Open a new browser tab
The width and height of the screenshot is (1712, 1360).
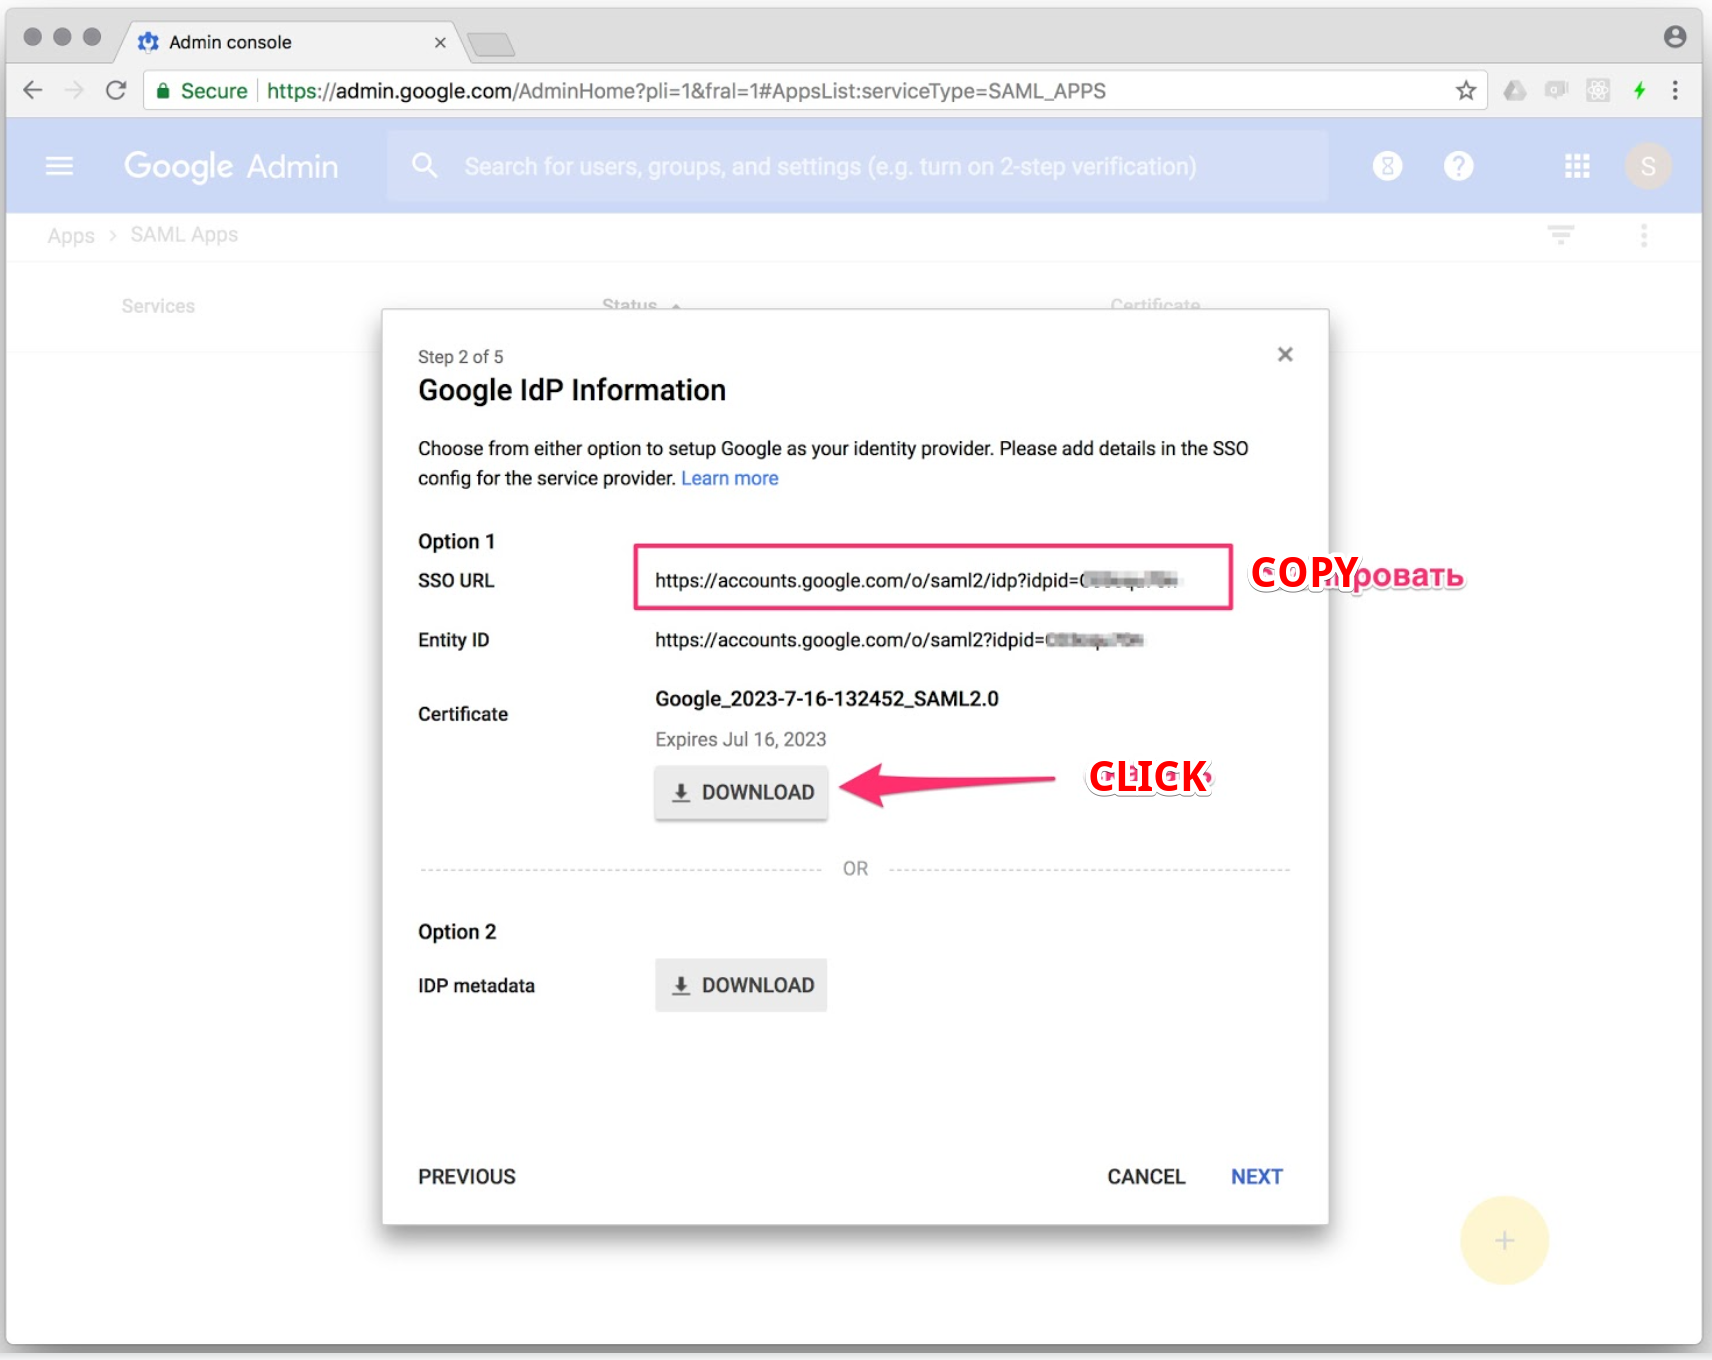point(491,44)
